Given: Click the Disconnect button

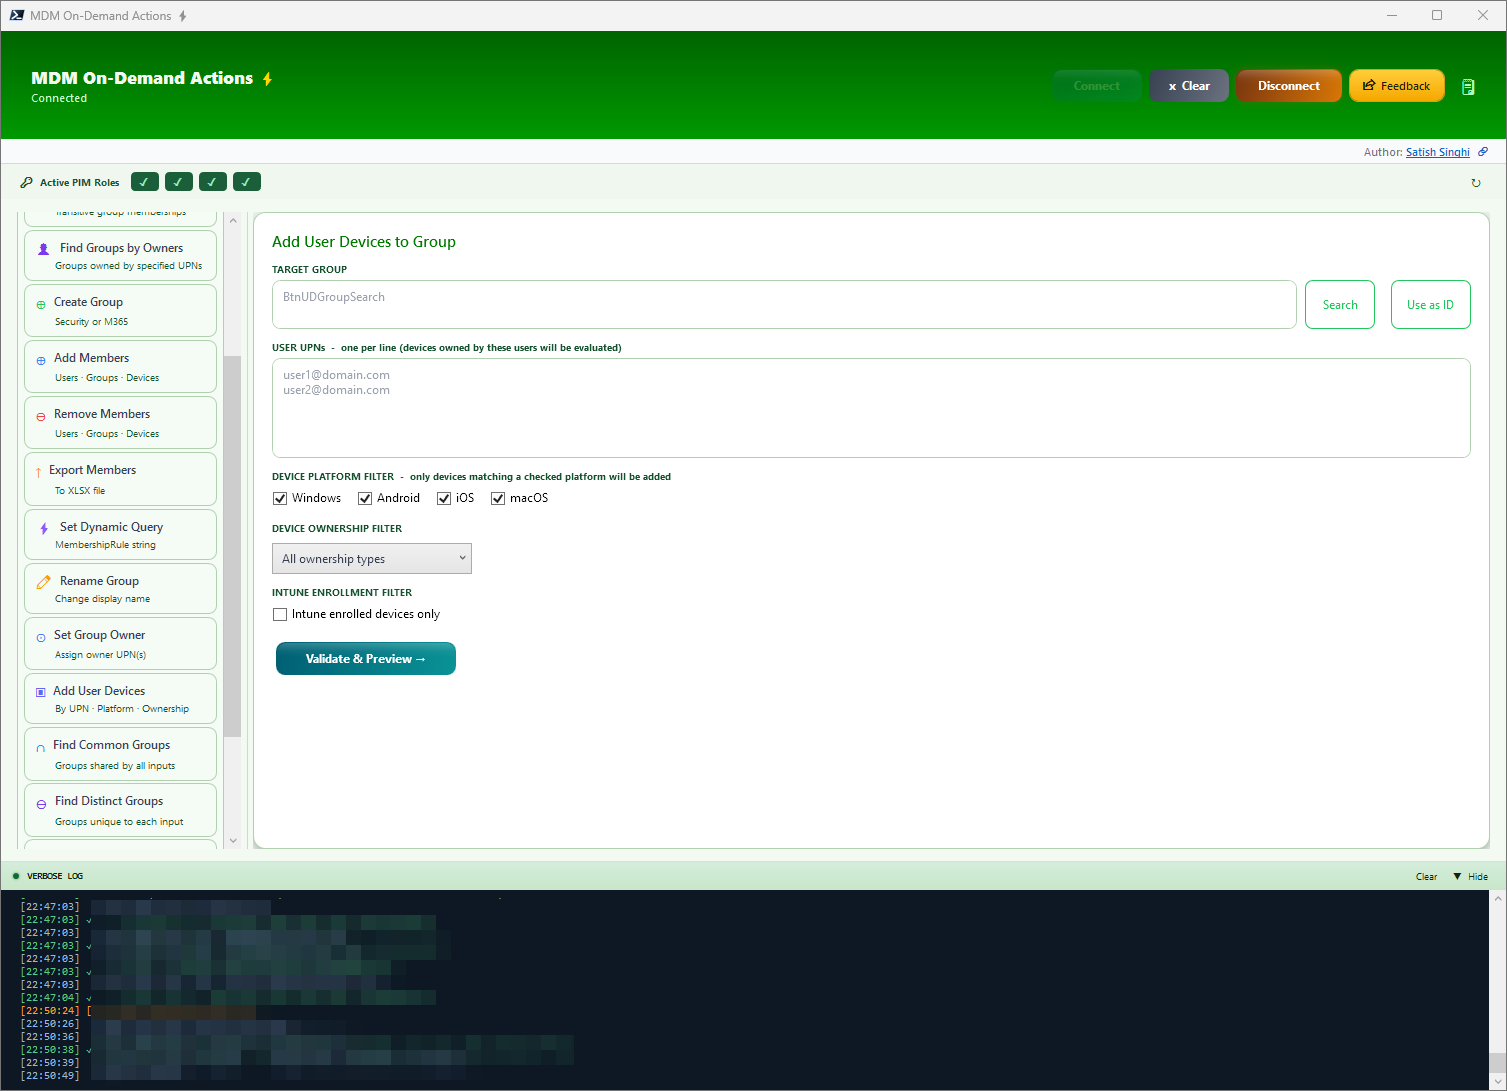Looking at the screenshot, I should pyautogui.click(x=1288, y=85).
